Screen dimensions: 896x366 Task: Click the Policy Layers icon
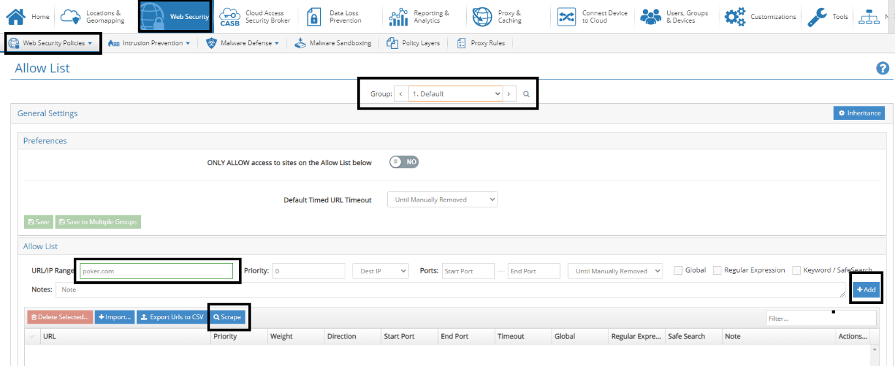[392, 43]
